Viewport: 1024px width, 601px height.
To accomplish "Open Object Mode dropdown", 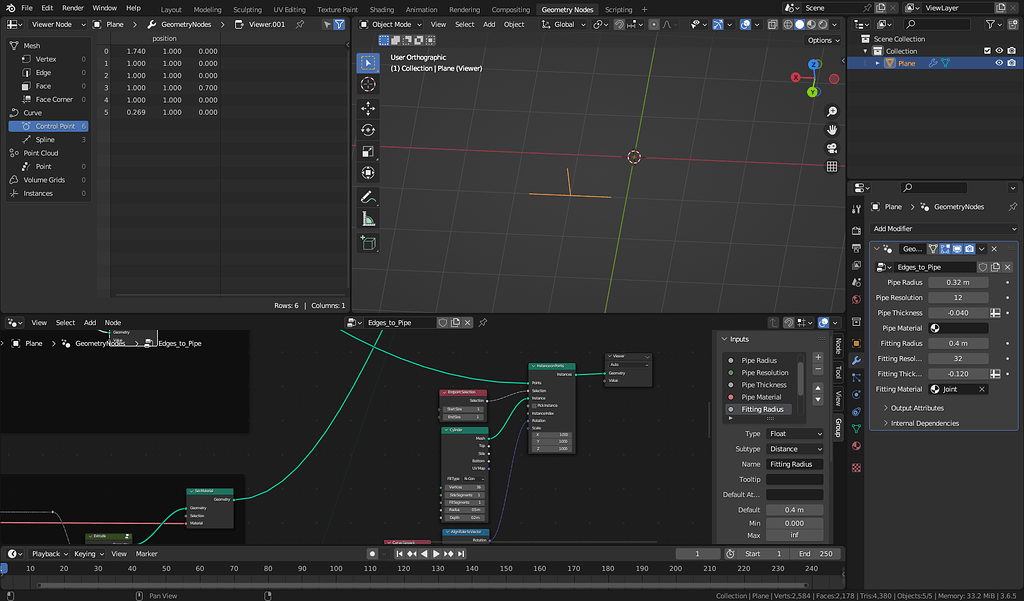I will click(391, 24).
